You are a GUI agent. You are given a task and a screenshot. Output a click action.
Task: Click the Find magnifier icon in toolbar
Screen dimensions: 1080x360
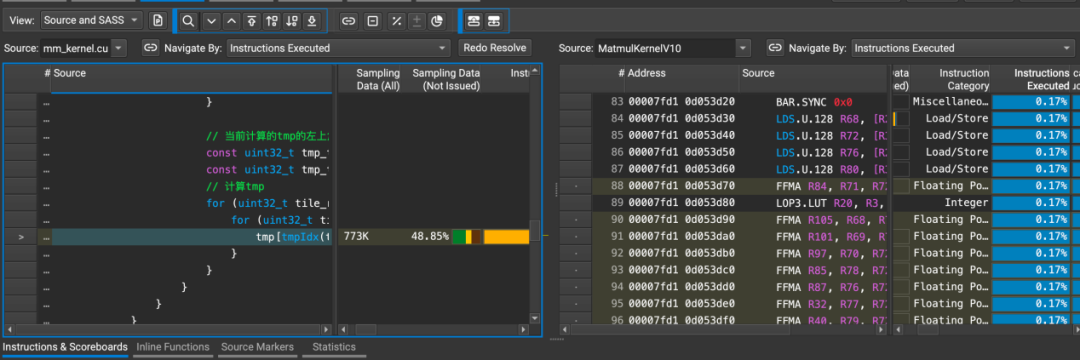click(x=188, y=21)
